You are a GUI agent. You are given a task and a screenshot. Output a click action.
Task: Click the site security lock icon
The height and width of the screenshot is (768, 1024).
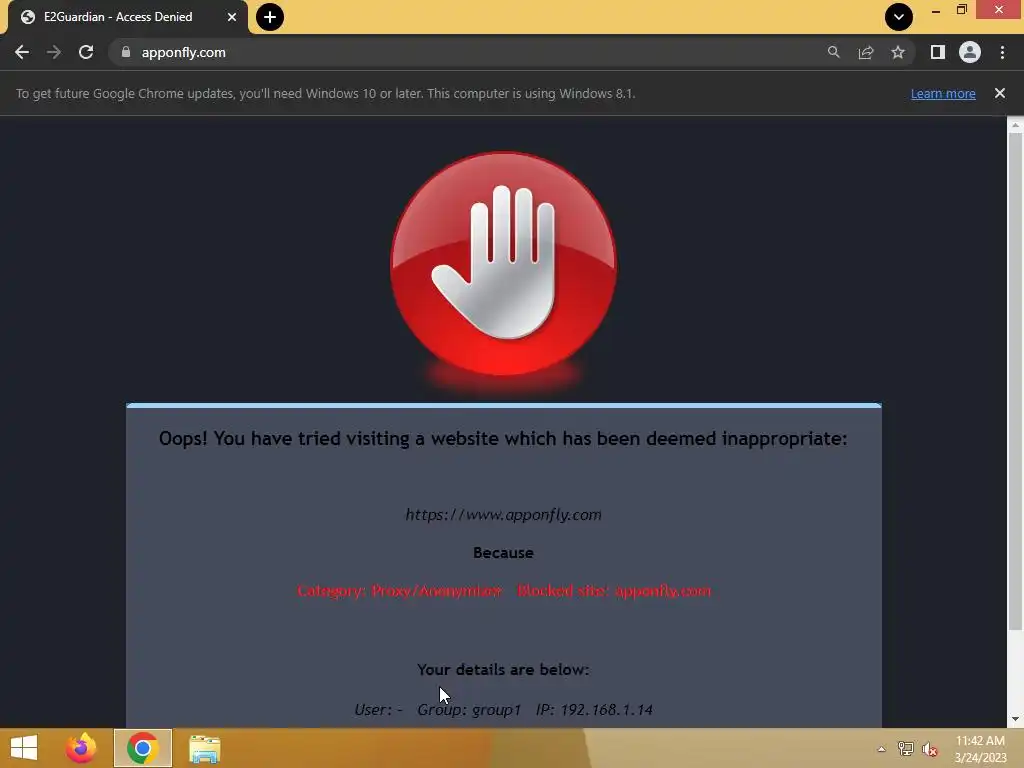coord(126,52)
